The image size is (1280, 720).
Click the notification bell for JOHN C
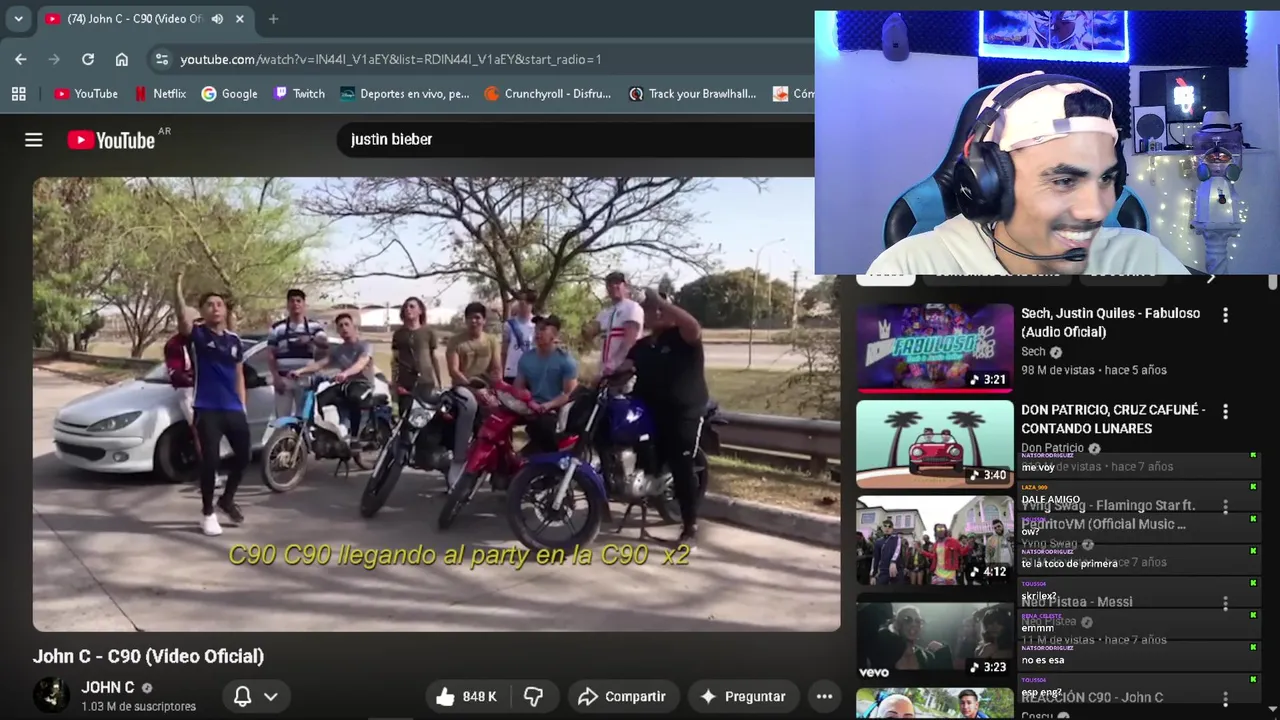click(x=242, y=696)
